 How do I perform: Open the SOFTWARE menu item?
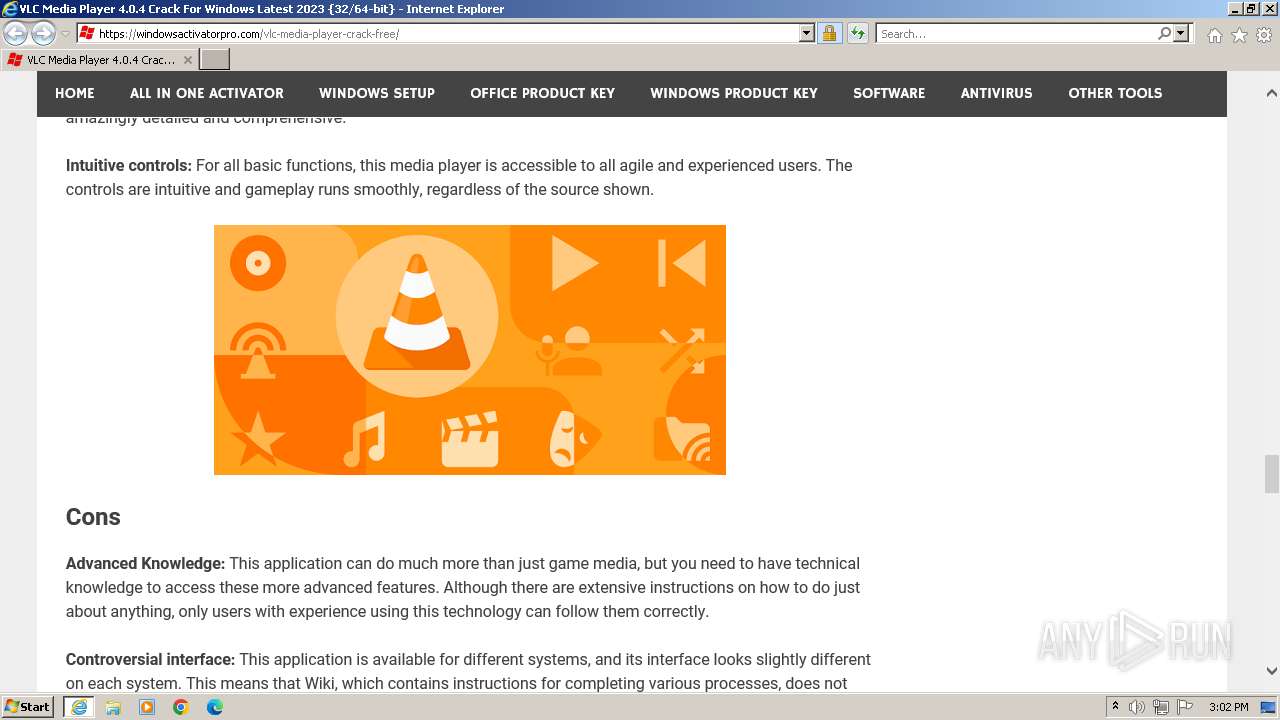click(x=889, y=93)
